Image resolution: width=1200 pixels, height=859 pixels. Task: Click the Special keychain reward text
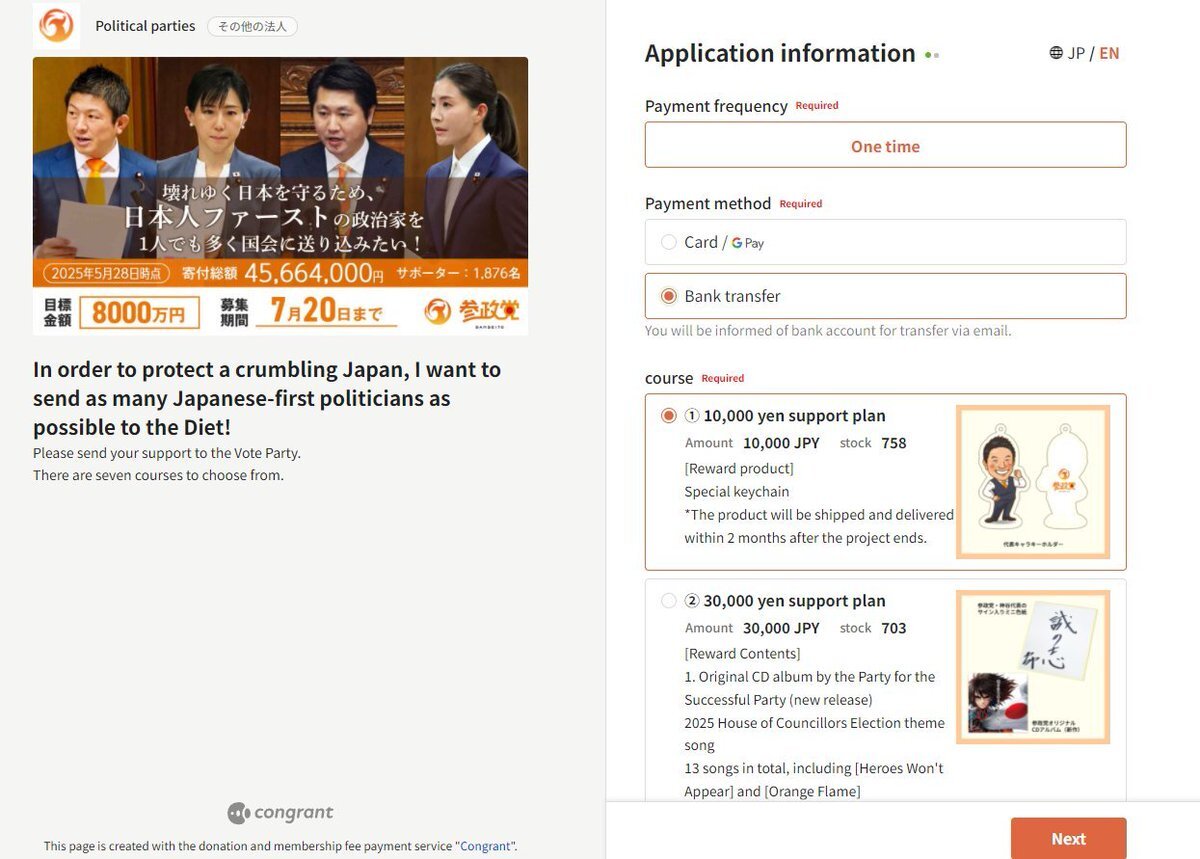(737, 491)
